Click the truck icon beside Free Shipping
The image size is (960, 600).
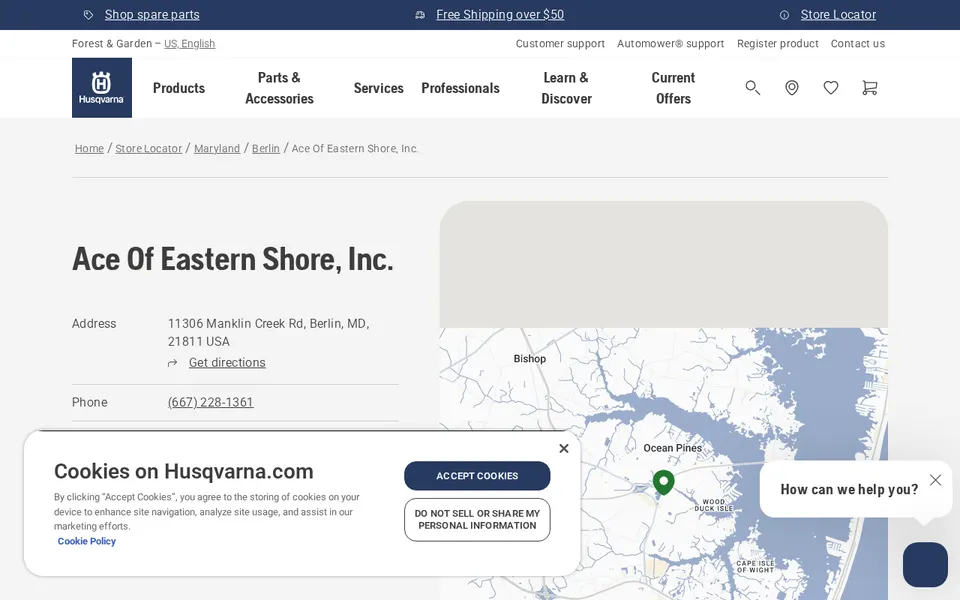coord(420,15)
